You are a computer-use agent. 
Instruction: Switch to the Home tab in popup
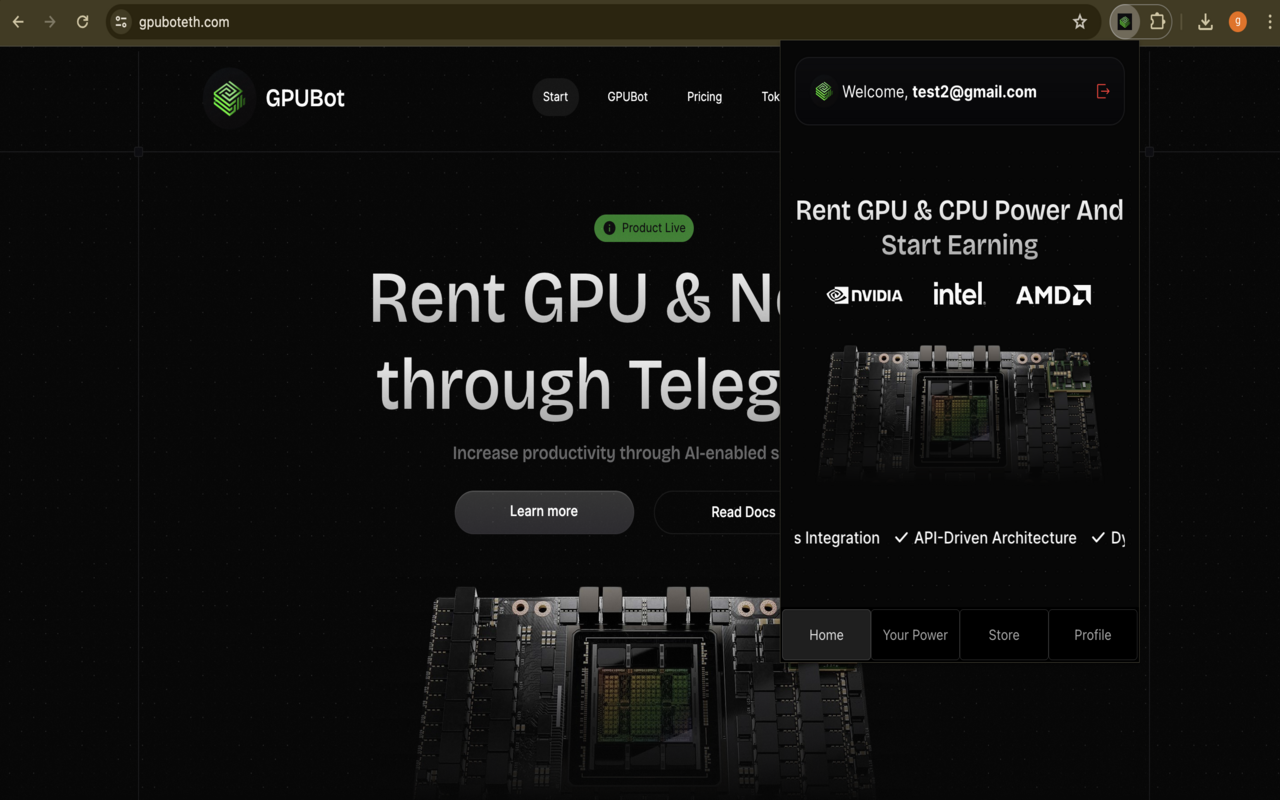(826, 635)
